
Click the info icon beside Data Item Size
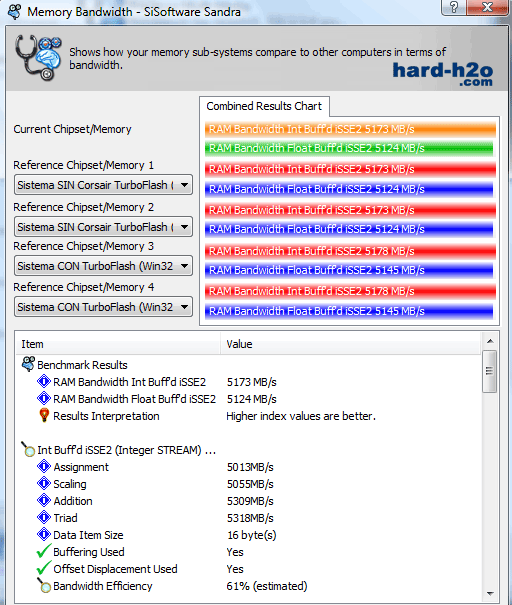coord(44,534)
